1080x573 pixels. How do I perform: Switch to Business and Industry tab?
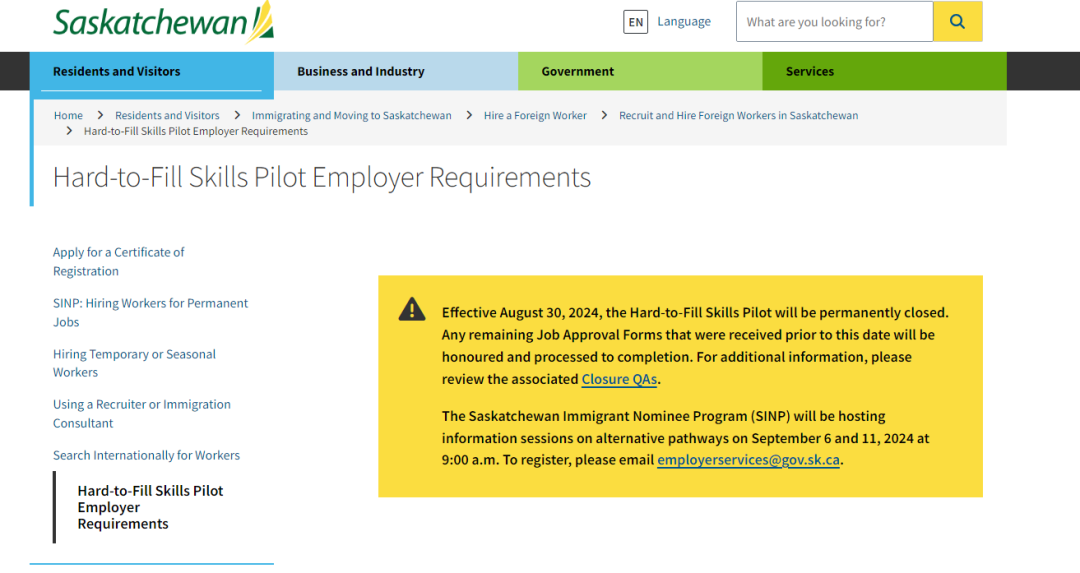click(x=361, y=71)
